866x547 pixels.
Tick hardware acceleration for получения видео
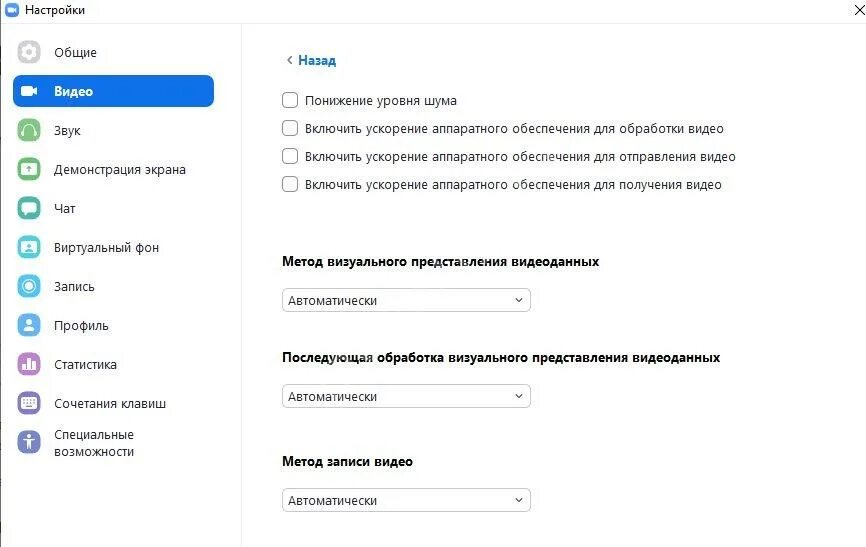pyautogui.click(x=290, y=184)
